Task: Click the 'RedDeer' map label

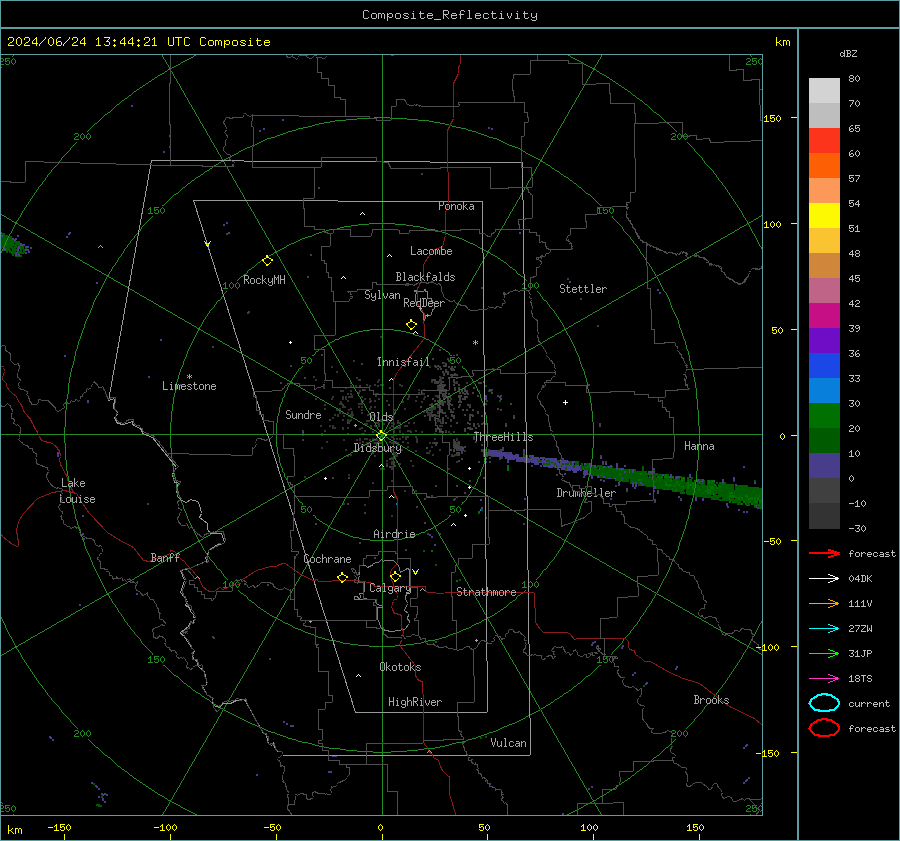Action: [x=424, y=303]
